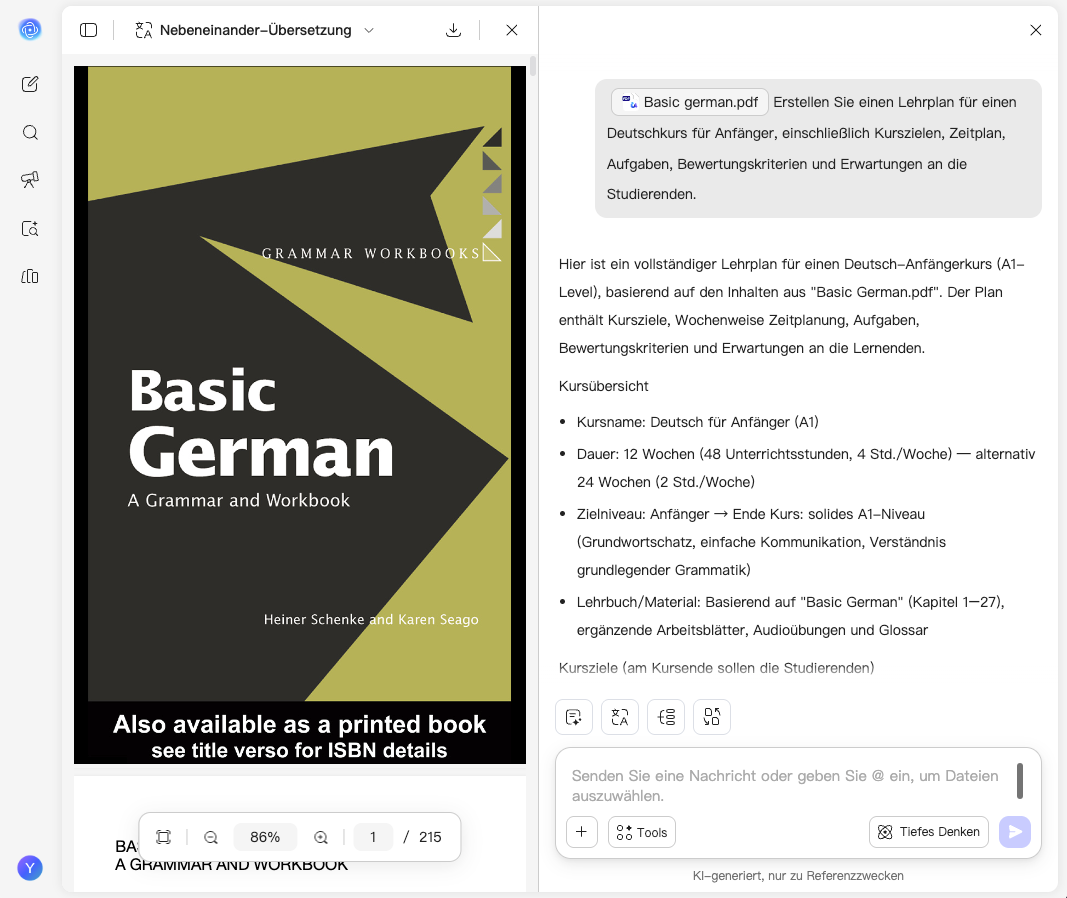Screen dimensions: 1067x898
Task: Zoom out the PDF view
Action: pyautogui.click(x=211, y=837)
